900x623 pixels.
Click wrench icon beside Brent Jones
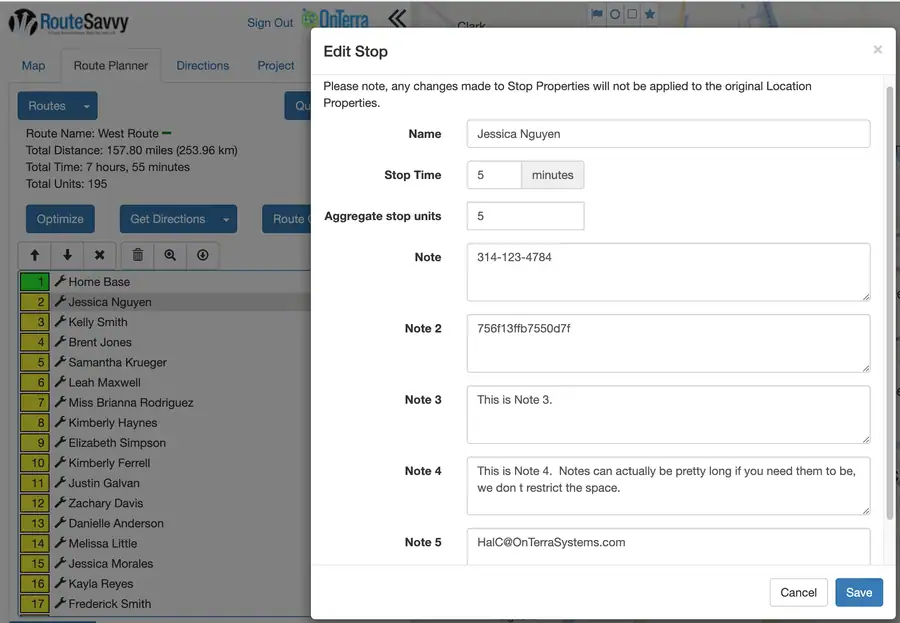tap(60, 342)
